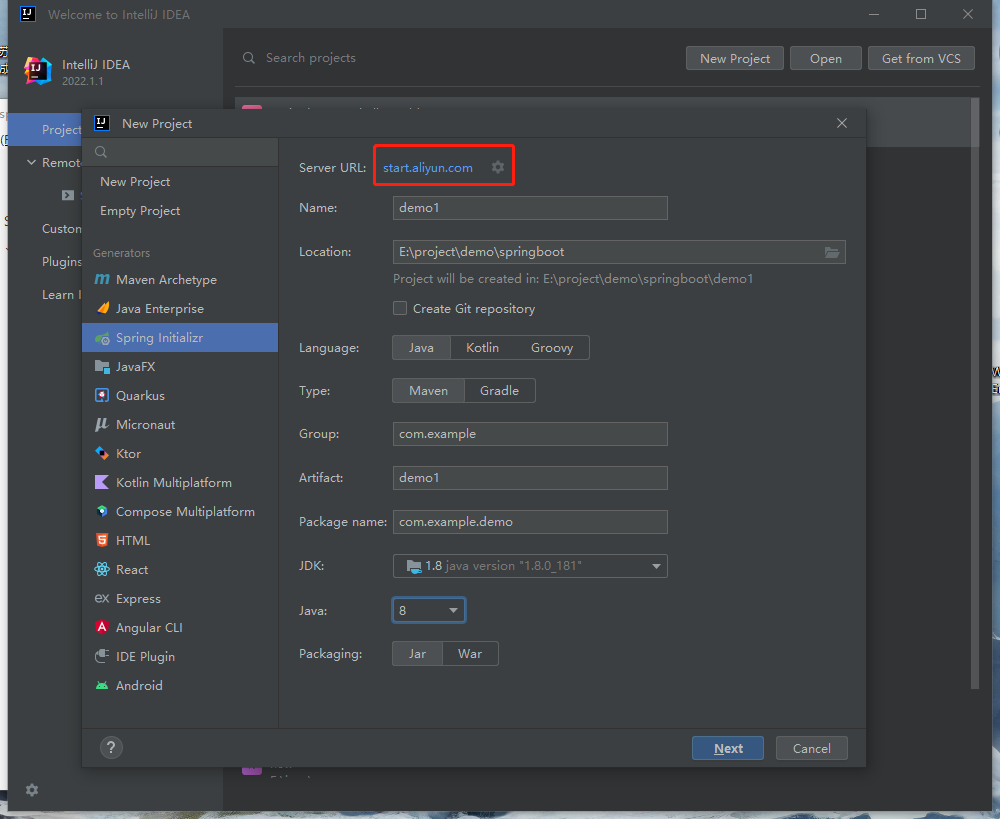Click Get from VCS in Welcome window

(x=921, y=58)
